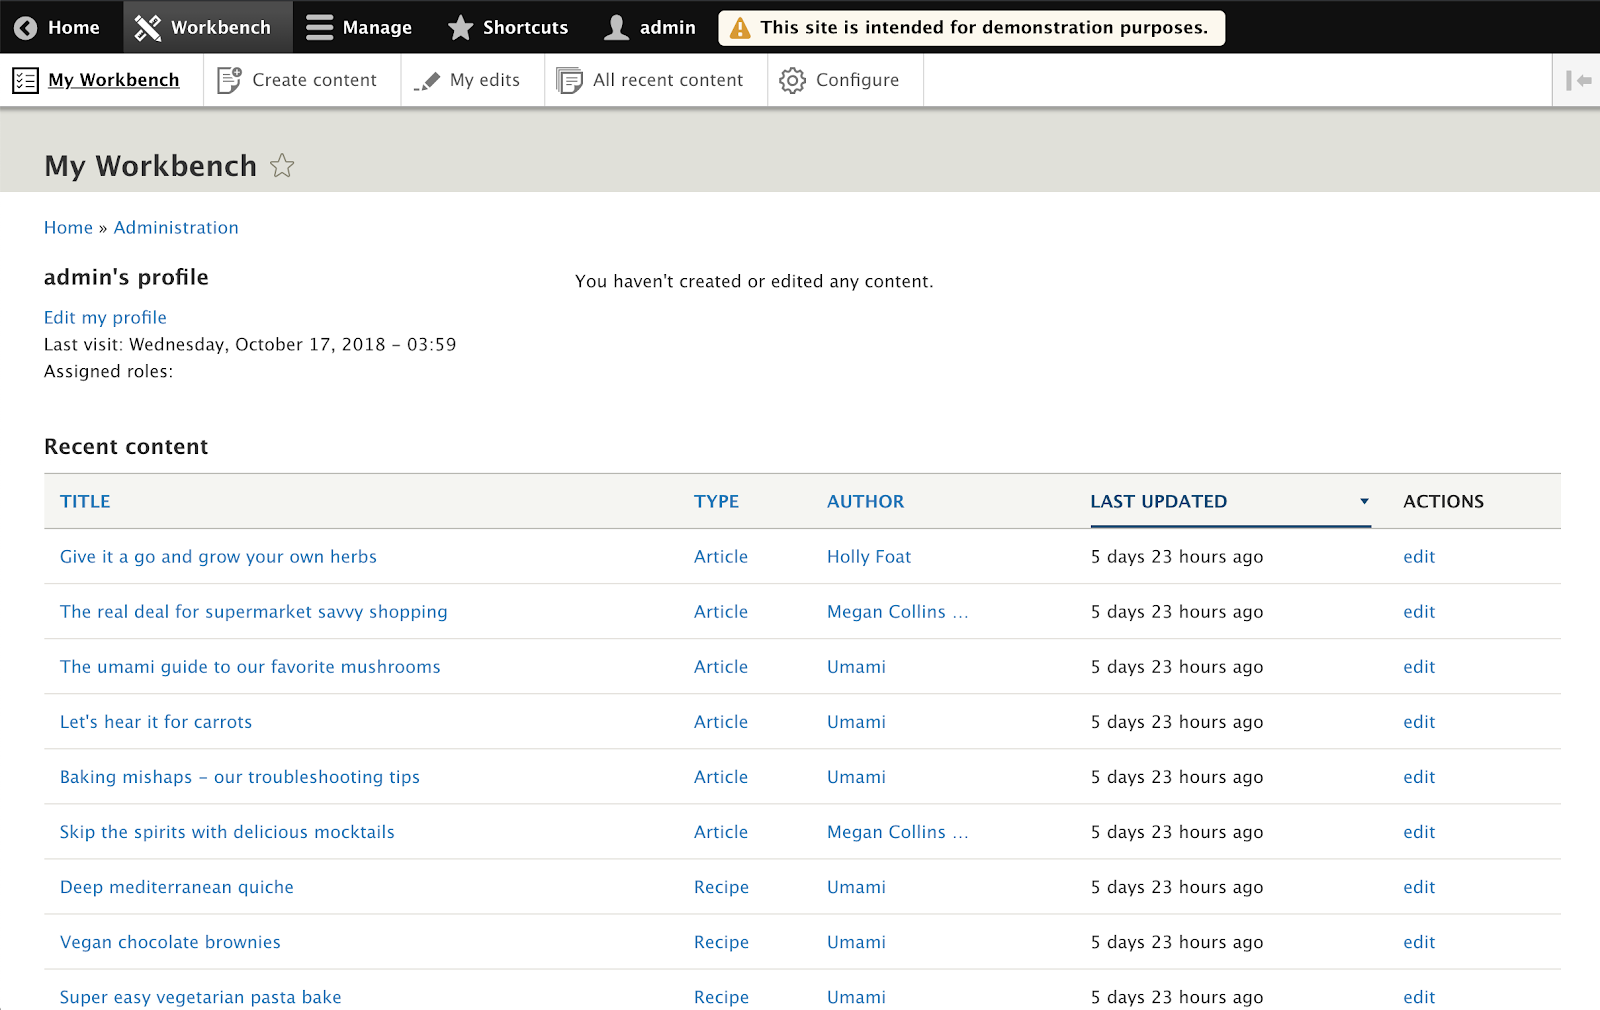Open the Shortcuts menu
This screenshot has width=1600, height=1010.
[x=508, y=27]
